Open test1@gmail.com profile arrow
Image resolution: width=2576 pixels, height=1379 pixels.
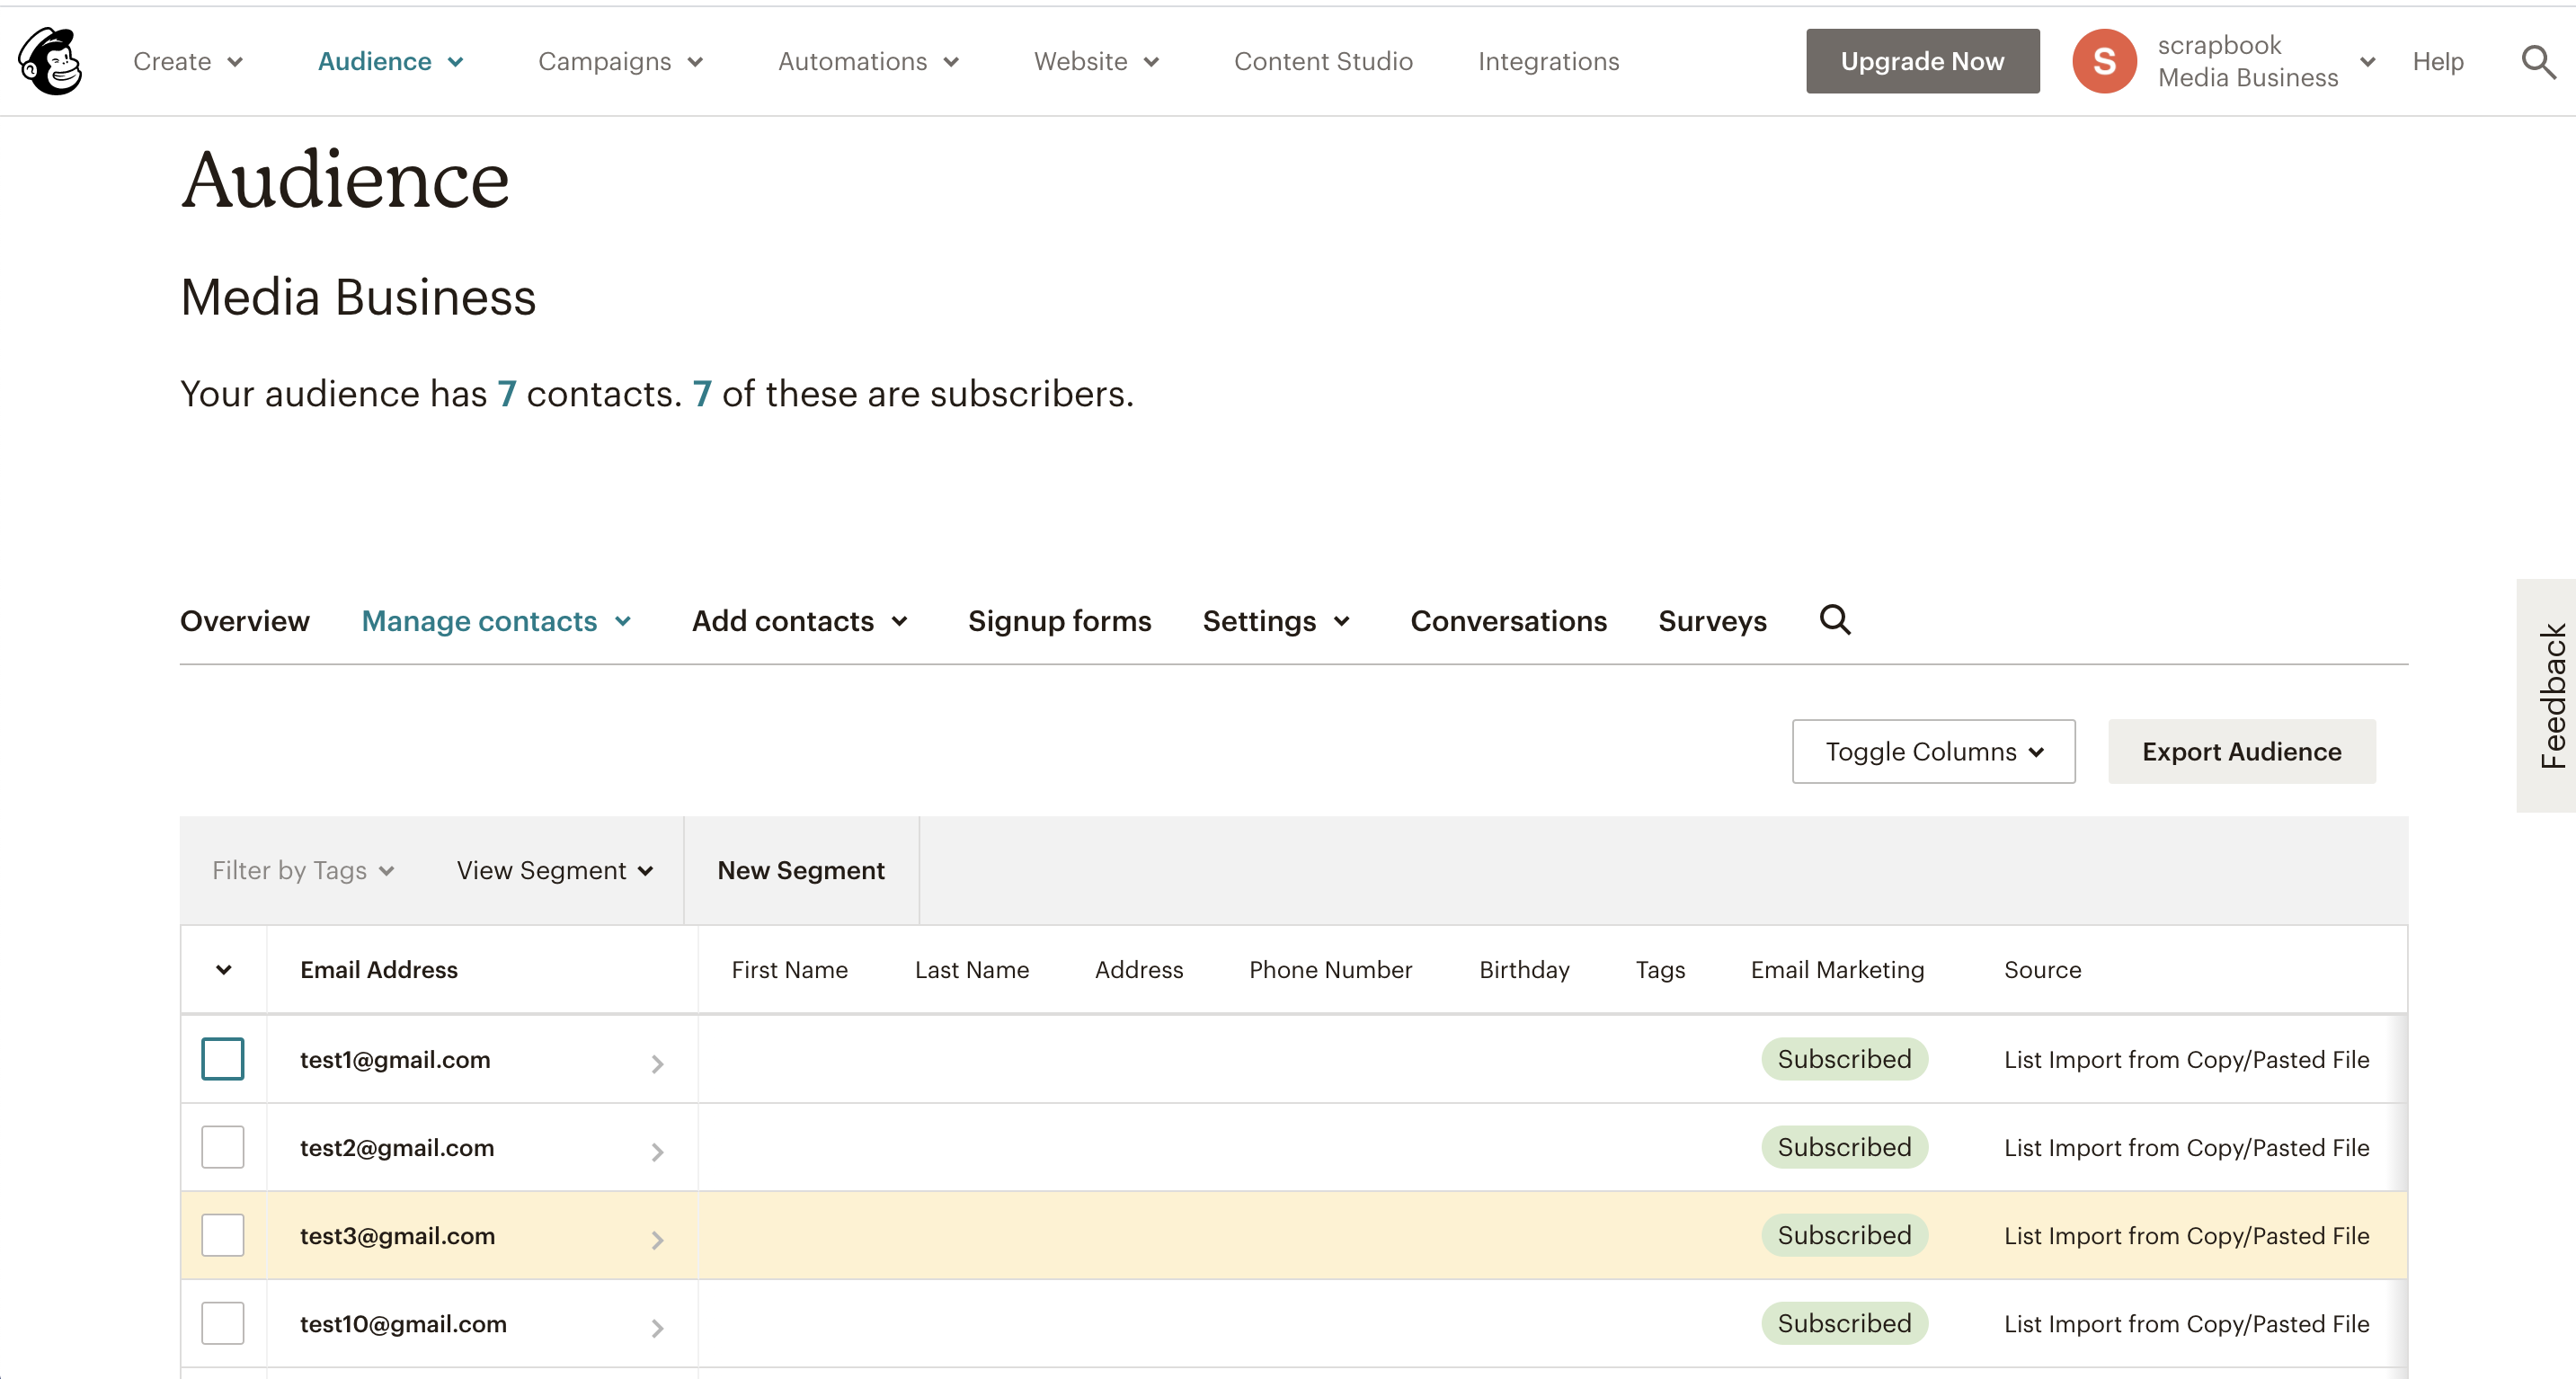pos(657,1063)
